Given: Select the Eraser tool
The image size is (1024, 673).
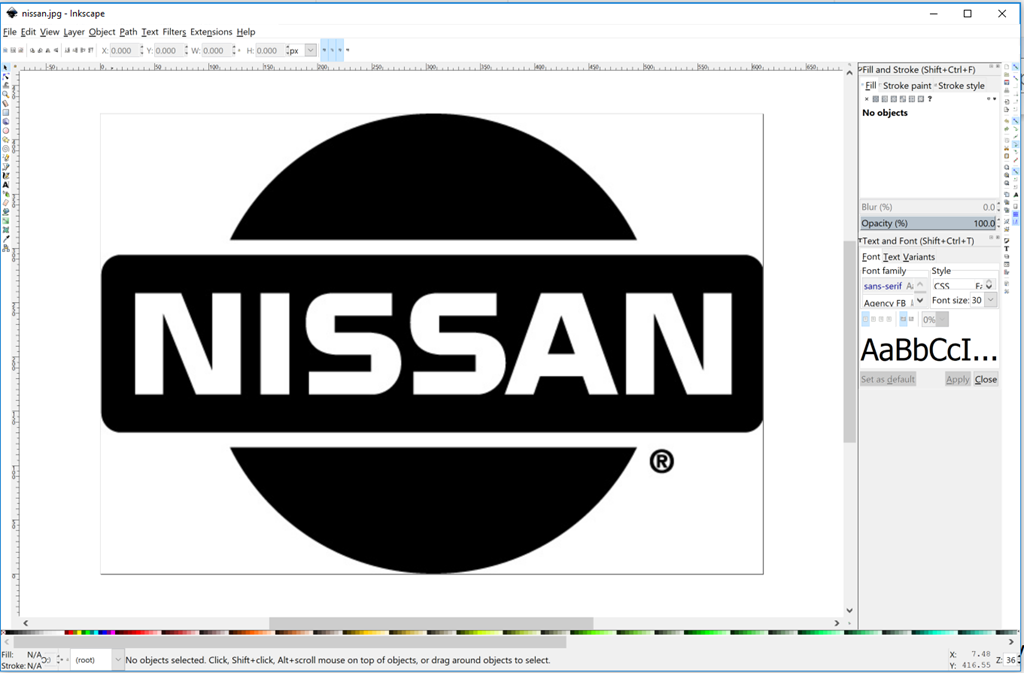Looking at the screenshot, I should 5,203.
